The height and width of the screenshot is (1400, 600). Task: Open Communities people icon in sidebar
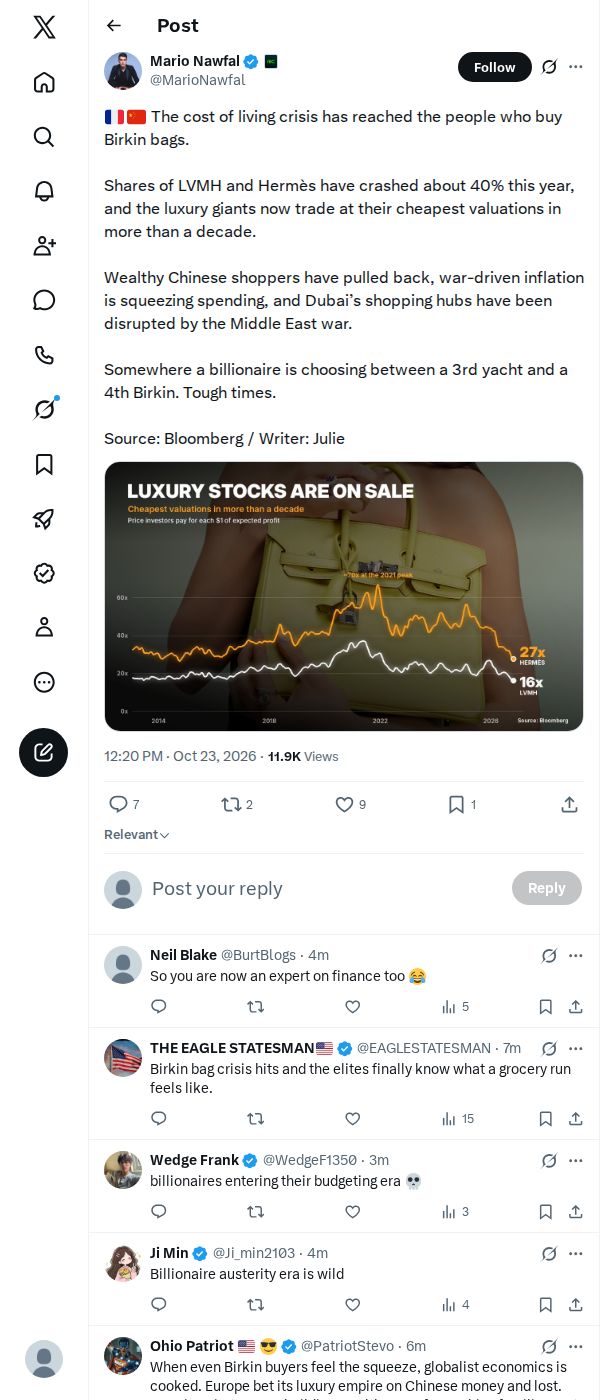pos(44,245)
